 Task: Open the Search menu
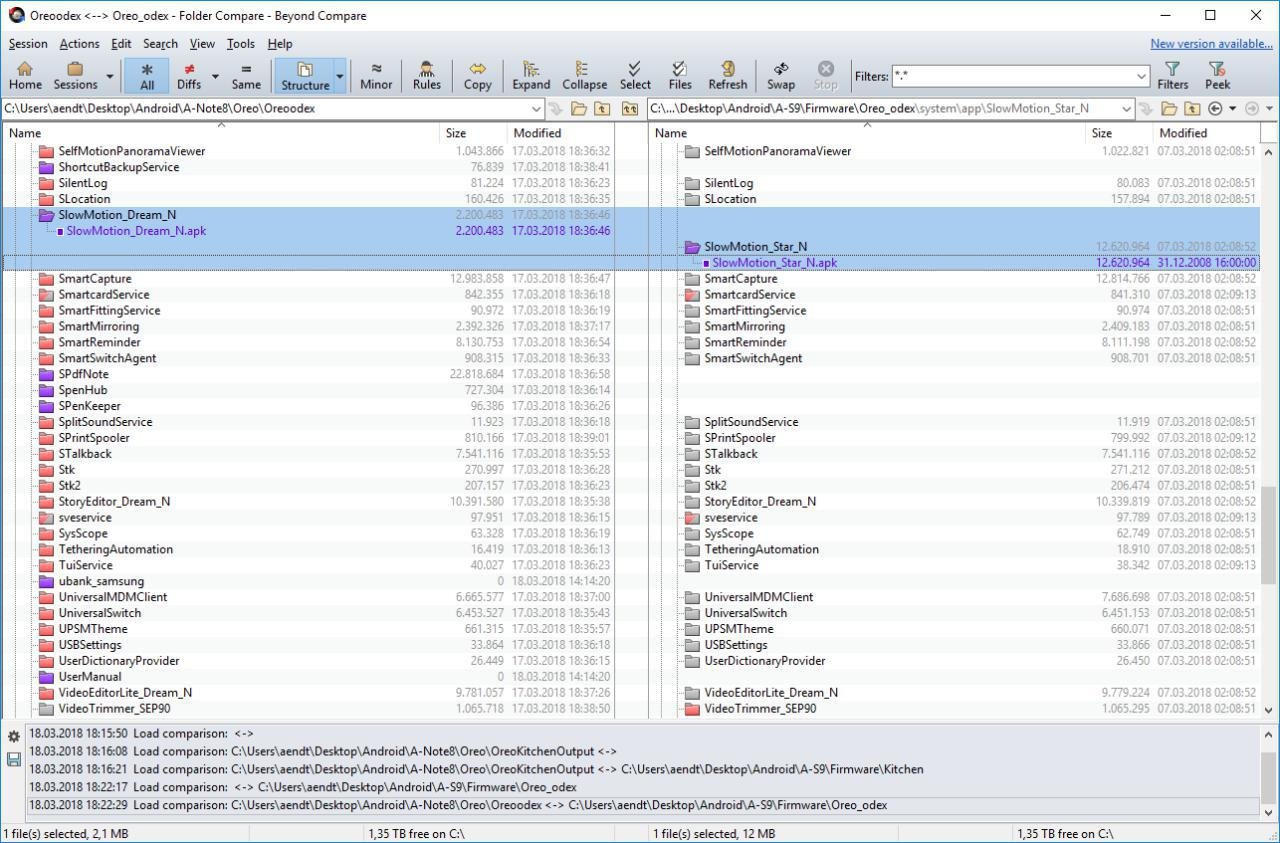pyautogui.click(x=160, y=44)
